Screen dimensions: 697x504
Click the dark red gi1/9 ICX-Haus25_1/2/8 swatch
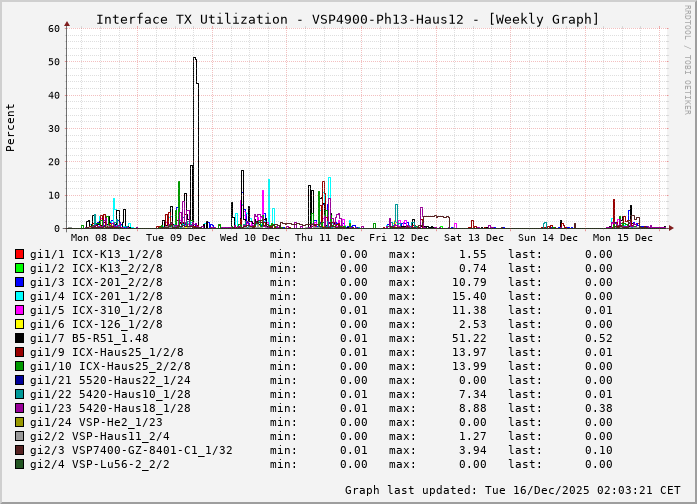(x=19, y=353)
